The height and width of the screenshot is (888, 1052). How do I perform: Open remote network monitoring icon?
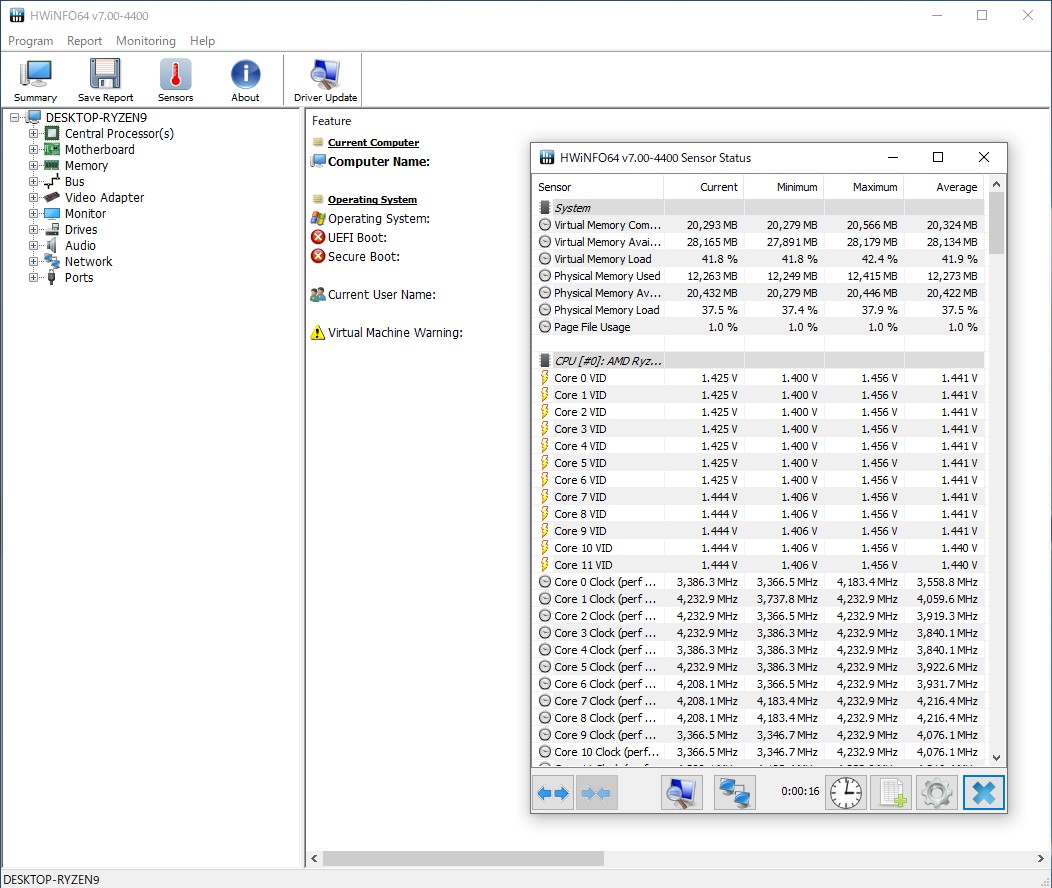pyautogui.click(x=735, y=793)
